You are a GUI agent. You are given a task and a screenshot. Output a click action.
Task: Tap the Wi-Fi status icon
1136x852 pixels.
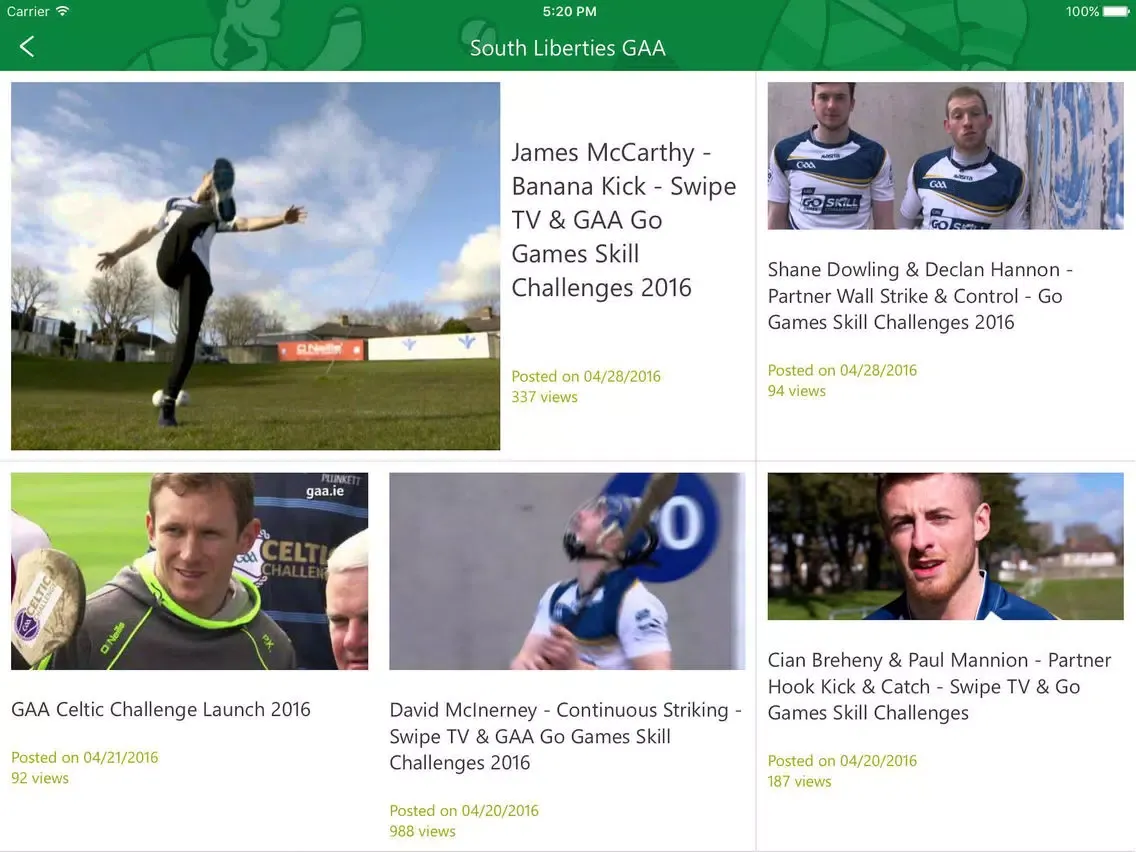[62, 11]
